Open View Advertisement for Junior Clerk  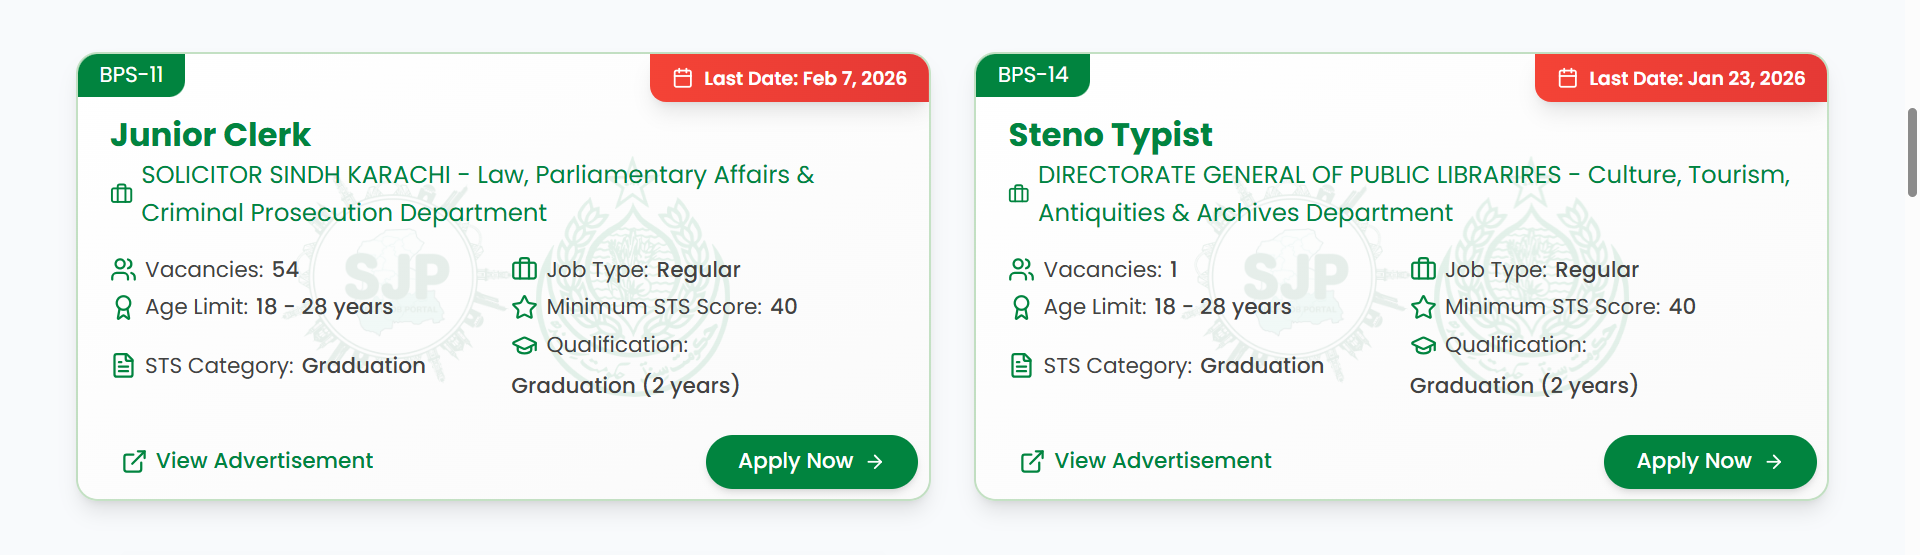pyautogui.click(x=264, y=461)
